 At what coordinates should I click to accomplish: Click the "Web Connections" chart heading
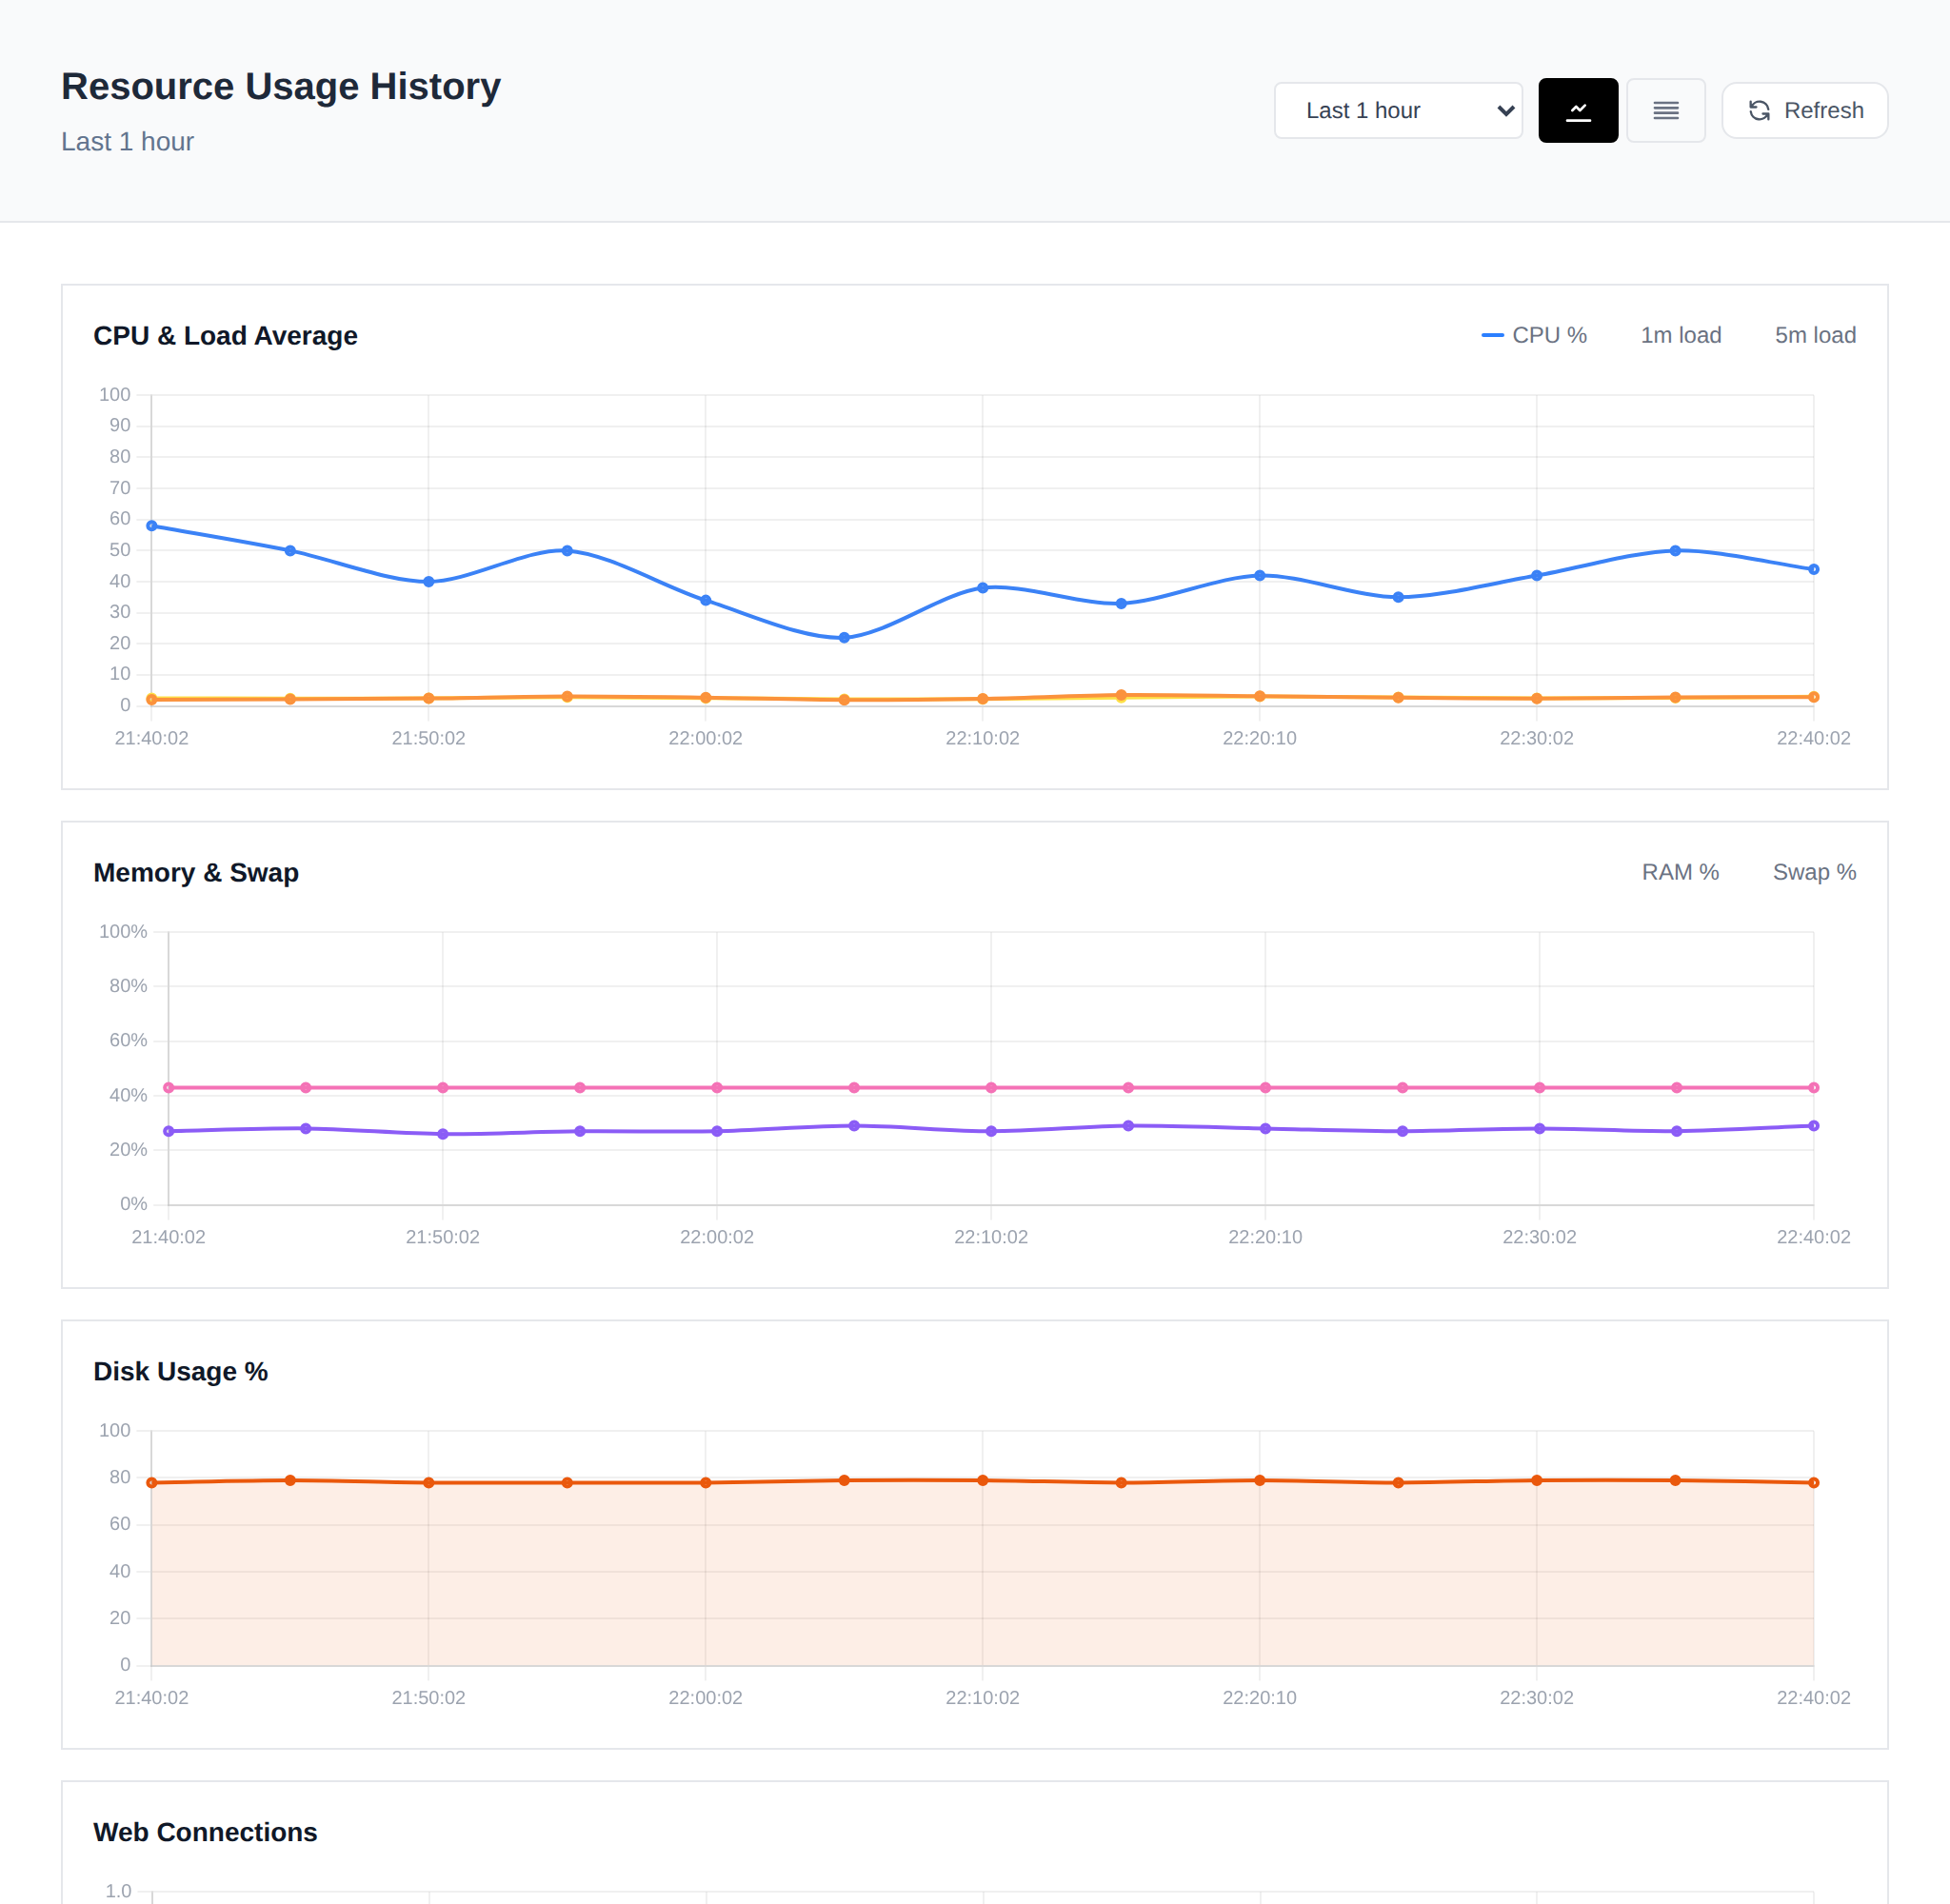(205, 1832)
